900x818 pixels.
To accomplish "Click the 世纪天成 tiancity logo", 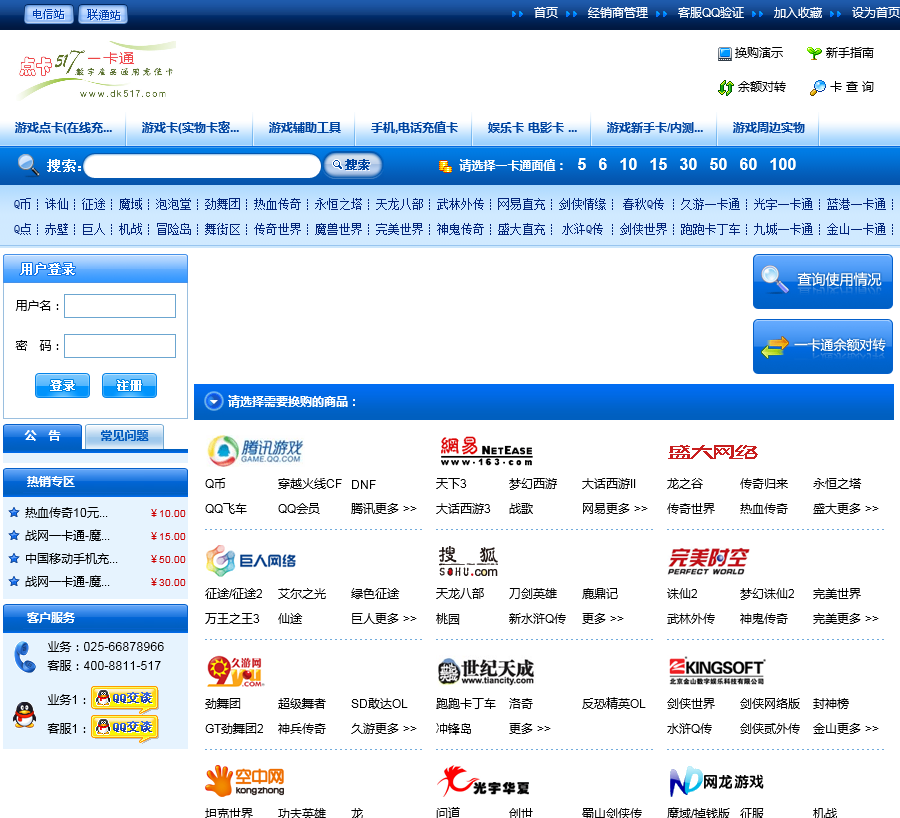I will pyautogui.click(x=486, y=672).
